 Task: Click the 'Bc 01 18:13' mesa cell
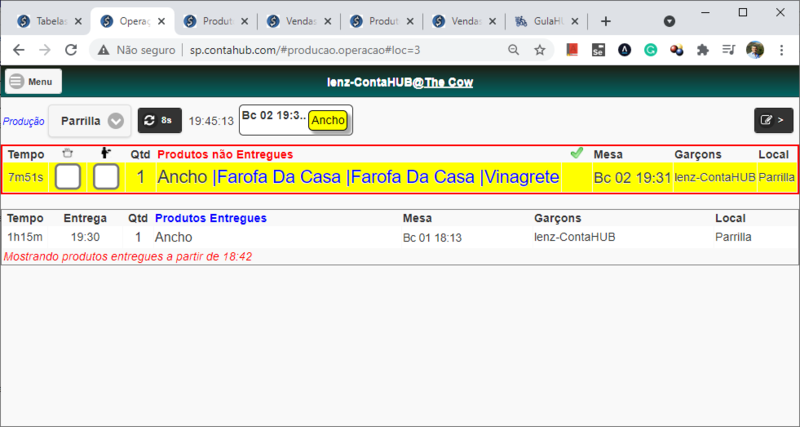(x=432, y=238)
